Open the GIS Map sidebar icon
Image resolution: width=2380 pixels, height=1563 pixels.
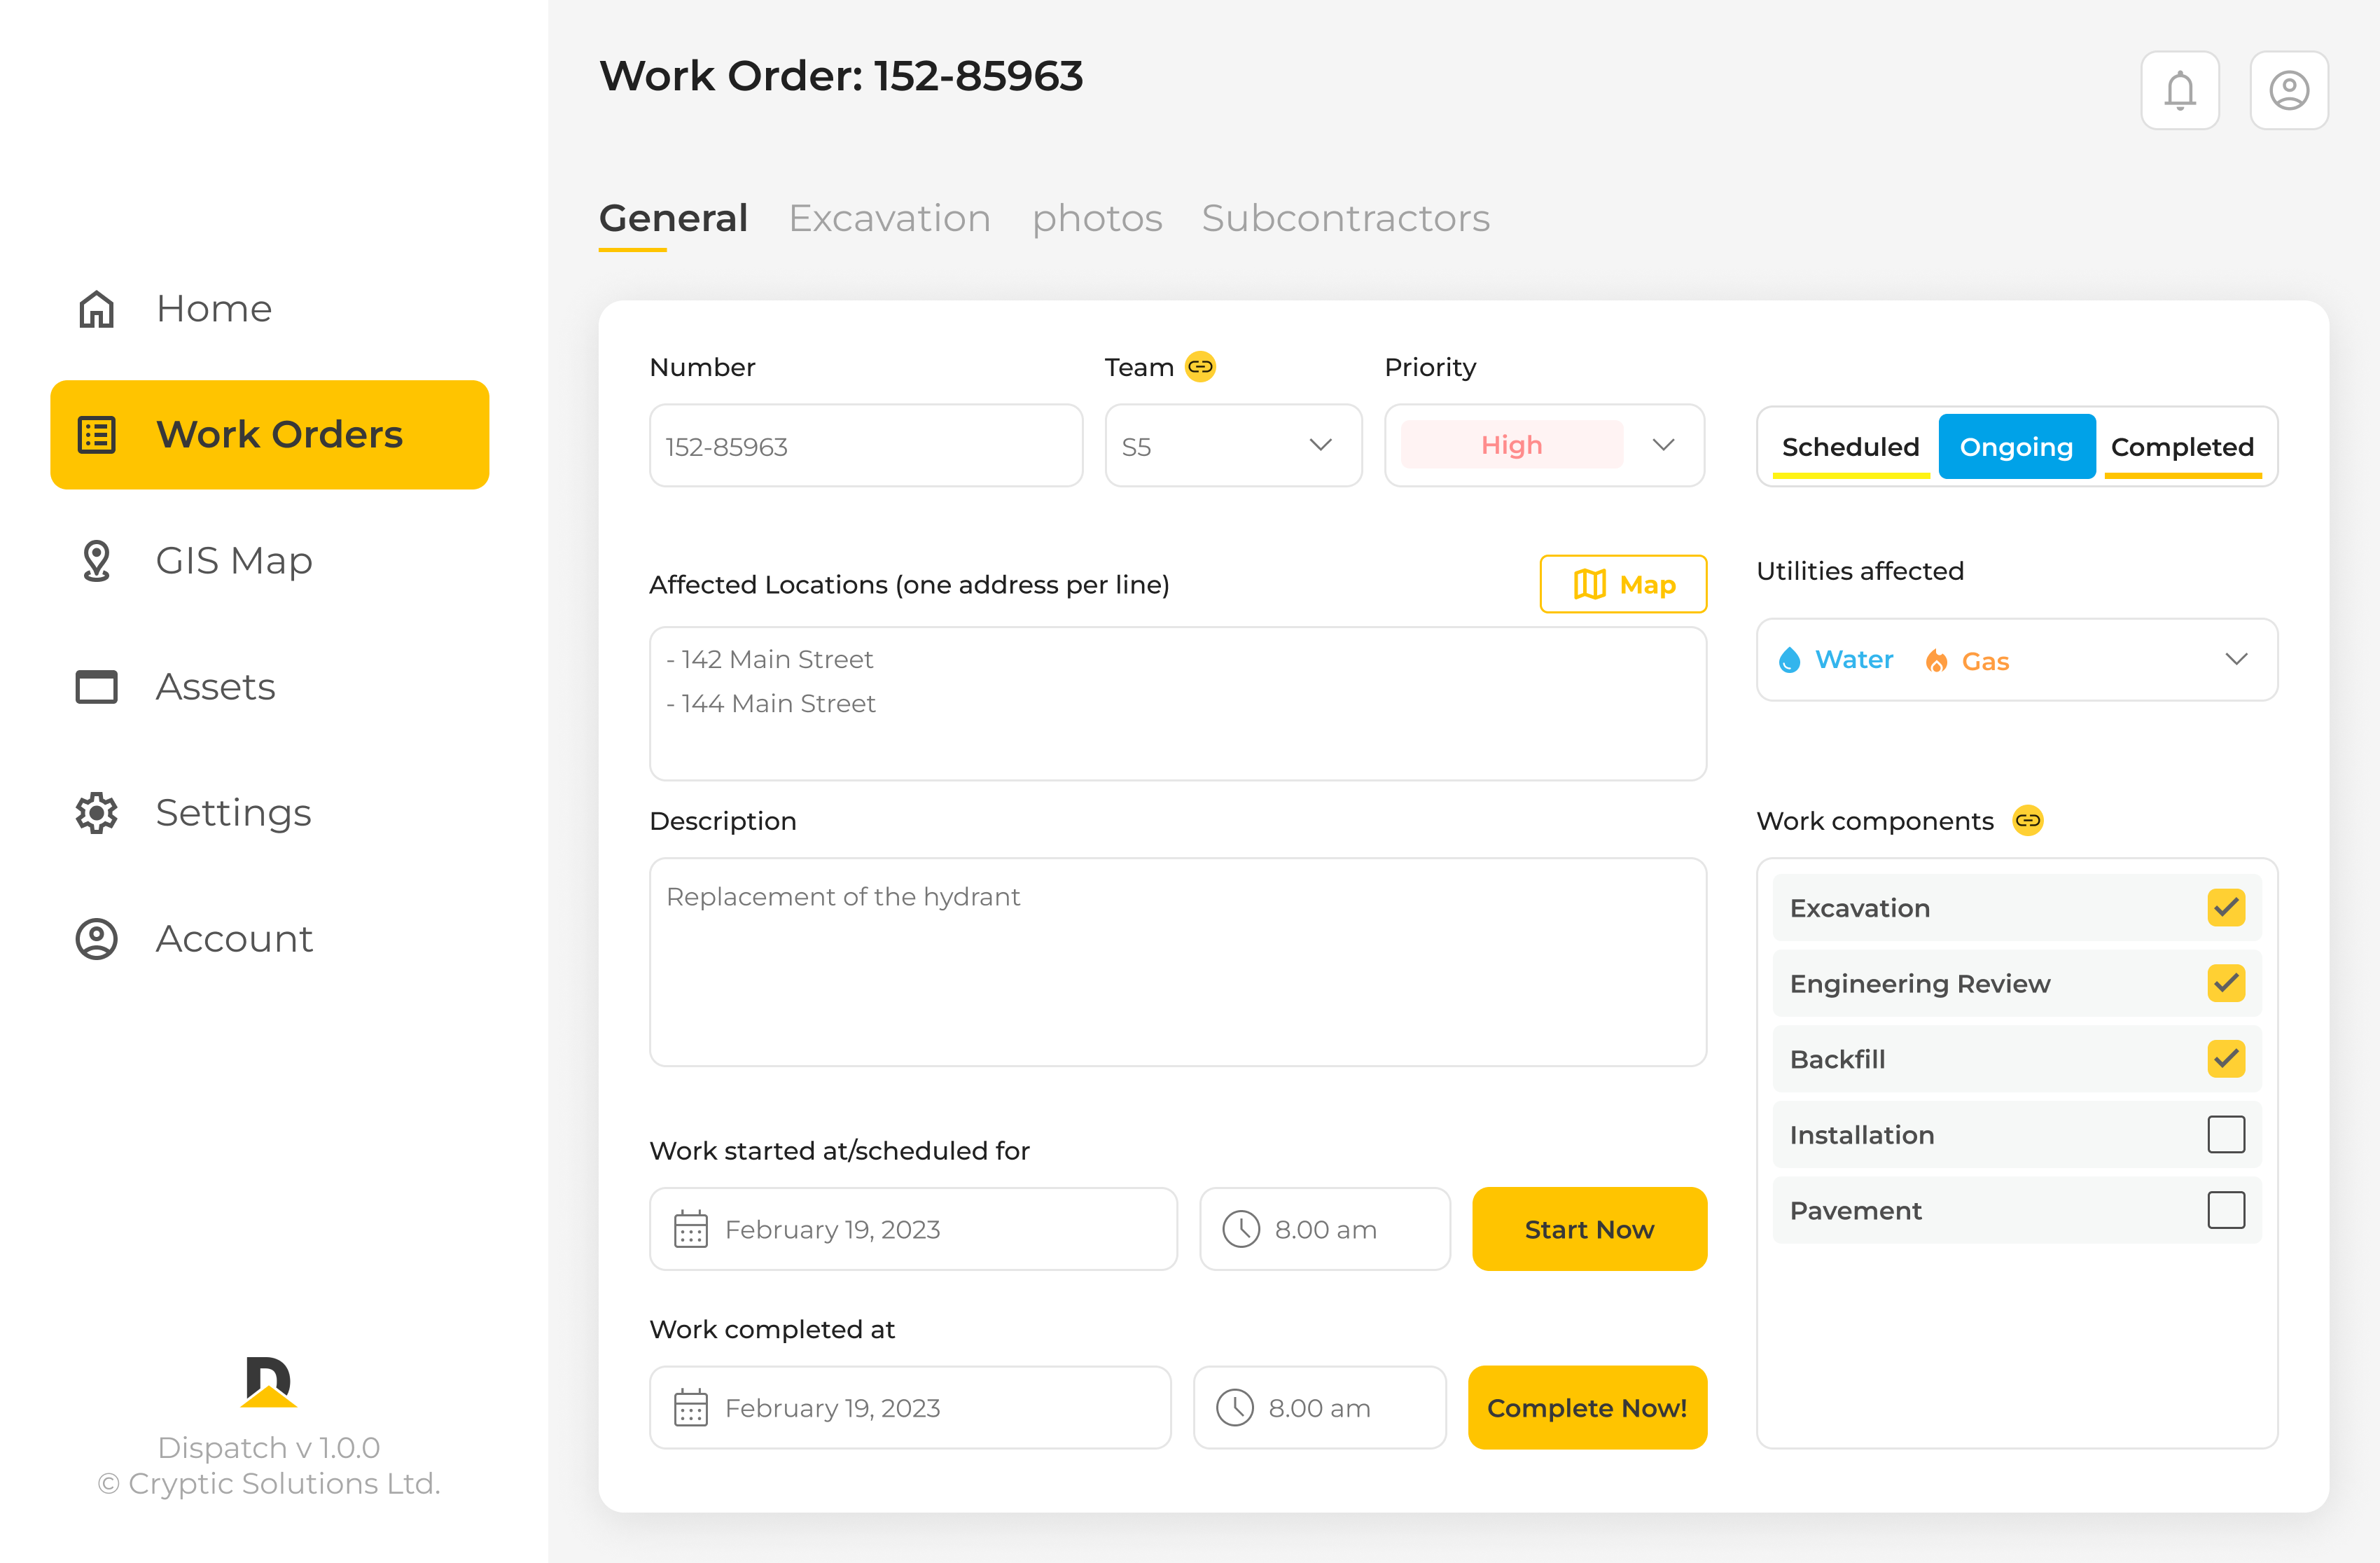(96, 561)
